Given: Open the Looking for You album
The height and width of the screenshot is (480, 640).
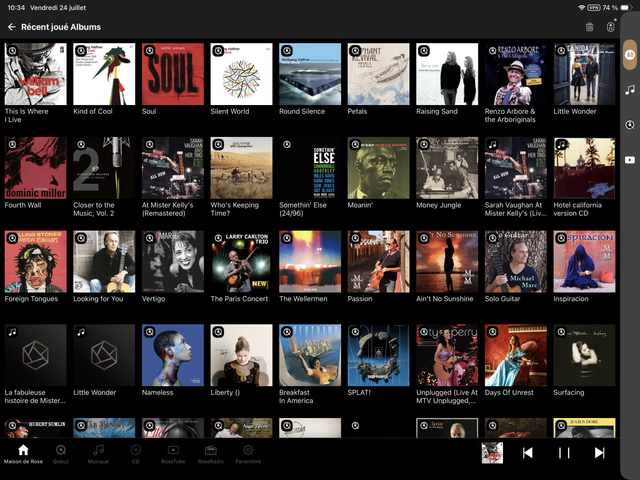Looking at the screenshot, I should pos(104,261).
